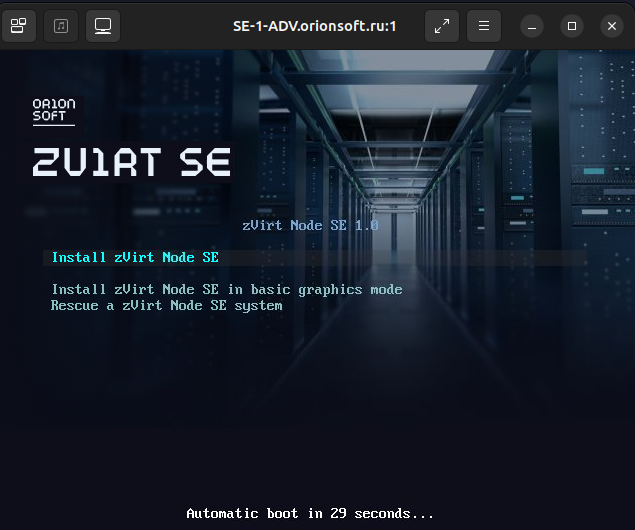
Task: Maximize the viewer window
Action: (x=572, y=26)
